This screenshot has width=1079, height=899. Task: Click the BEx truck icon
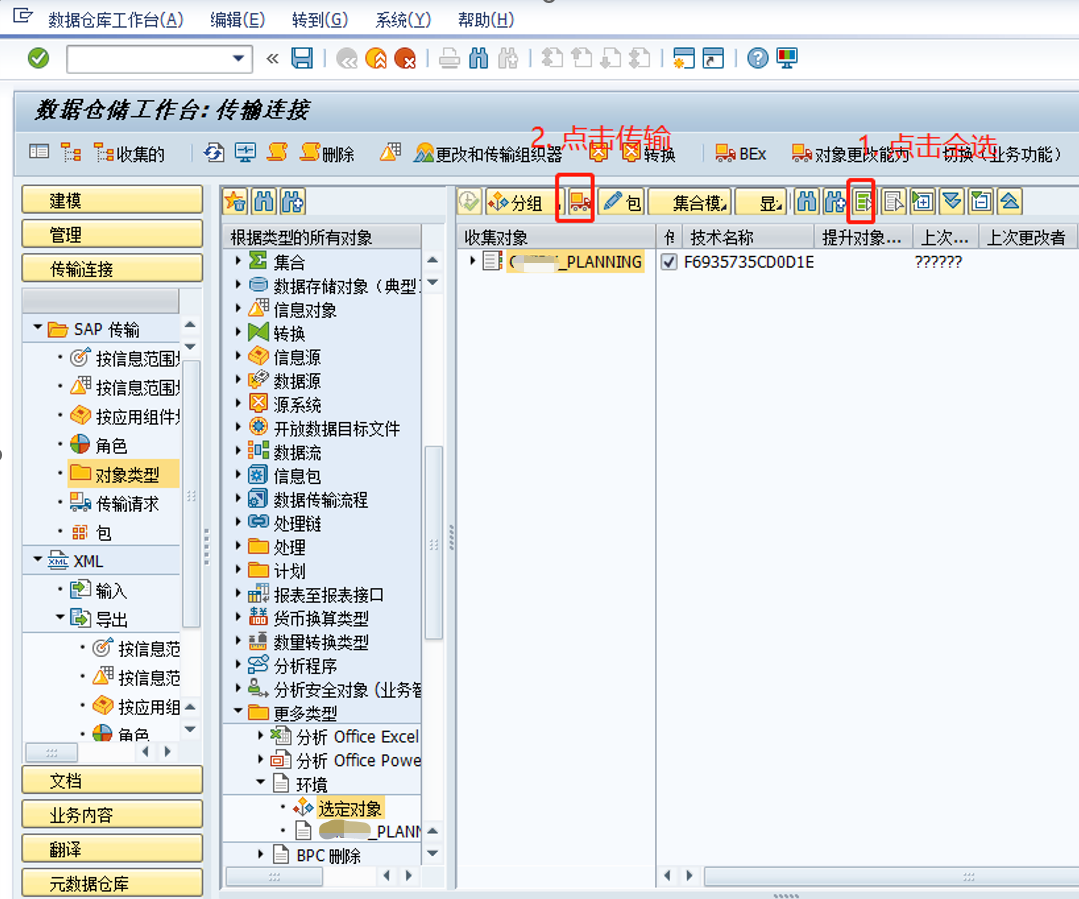coord(740,154)
